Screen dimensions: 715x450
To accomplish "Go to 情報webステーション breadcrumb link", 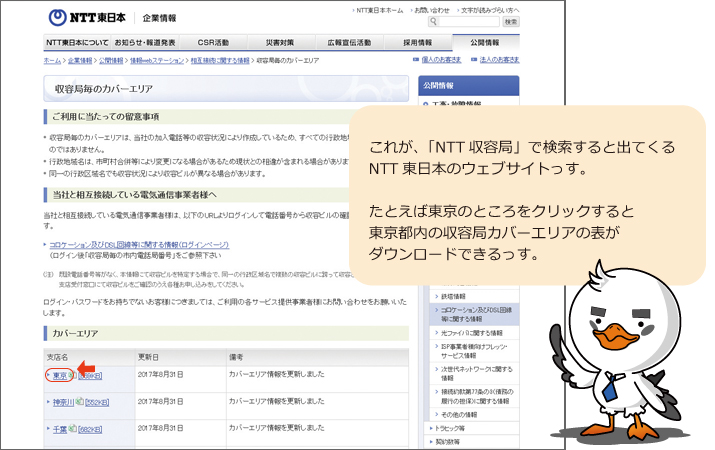I will pos(157,60).
